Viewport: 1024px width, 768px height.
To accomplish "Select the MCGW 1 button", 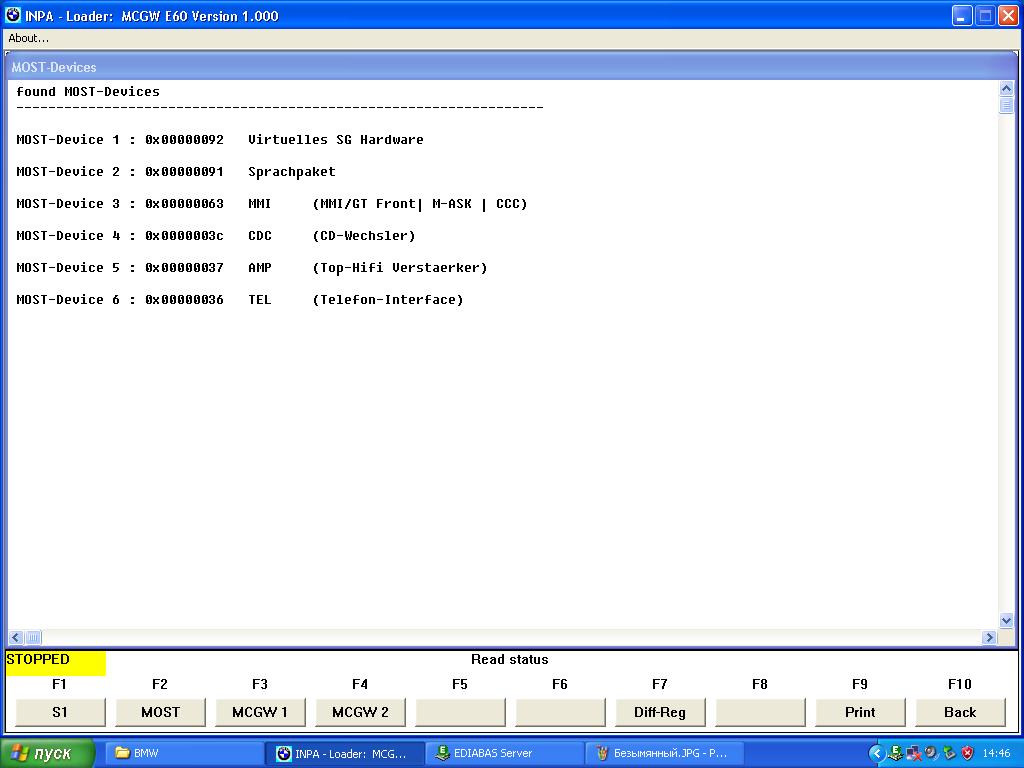I will 260,712.
